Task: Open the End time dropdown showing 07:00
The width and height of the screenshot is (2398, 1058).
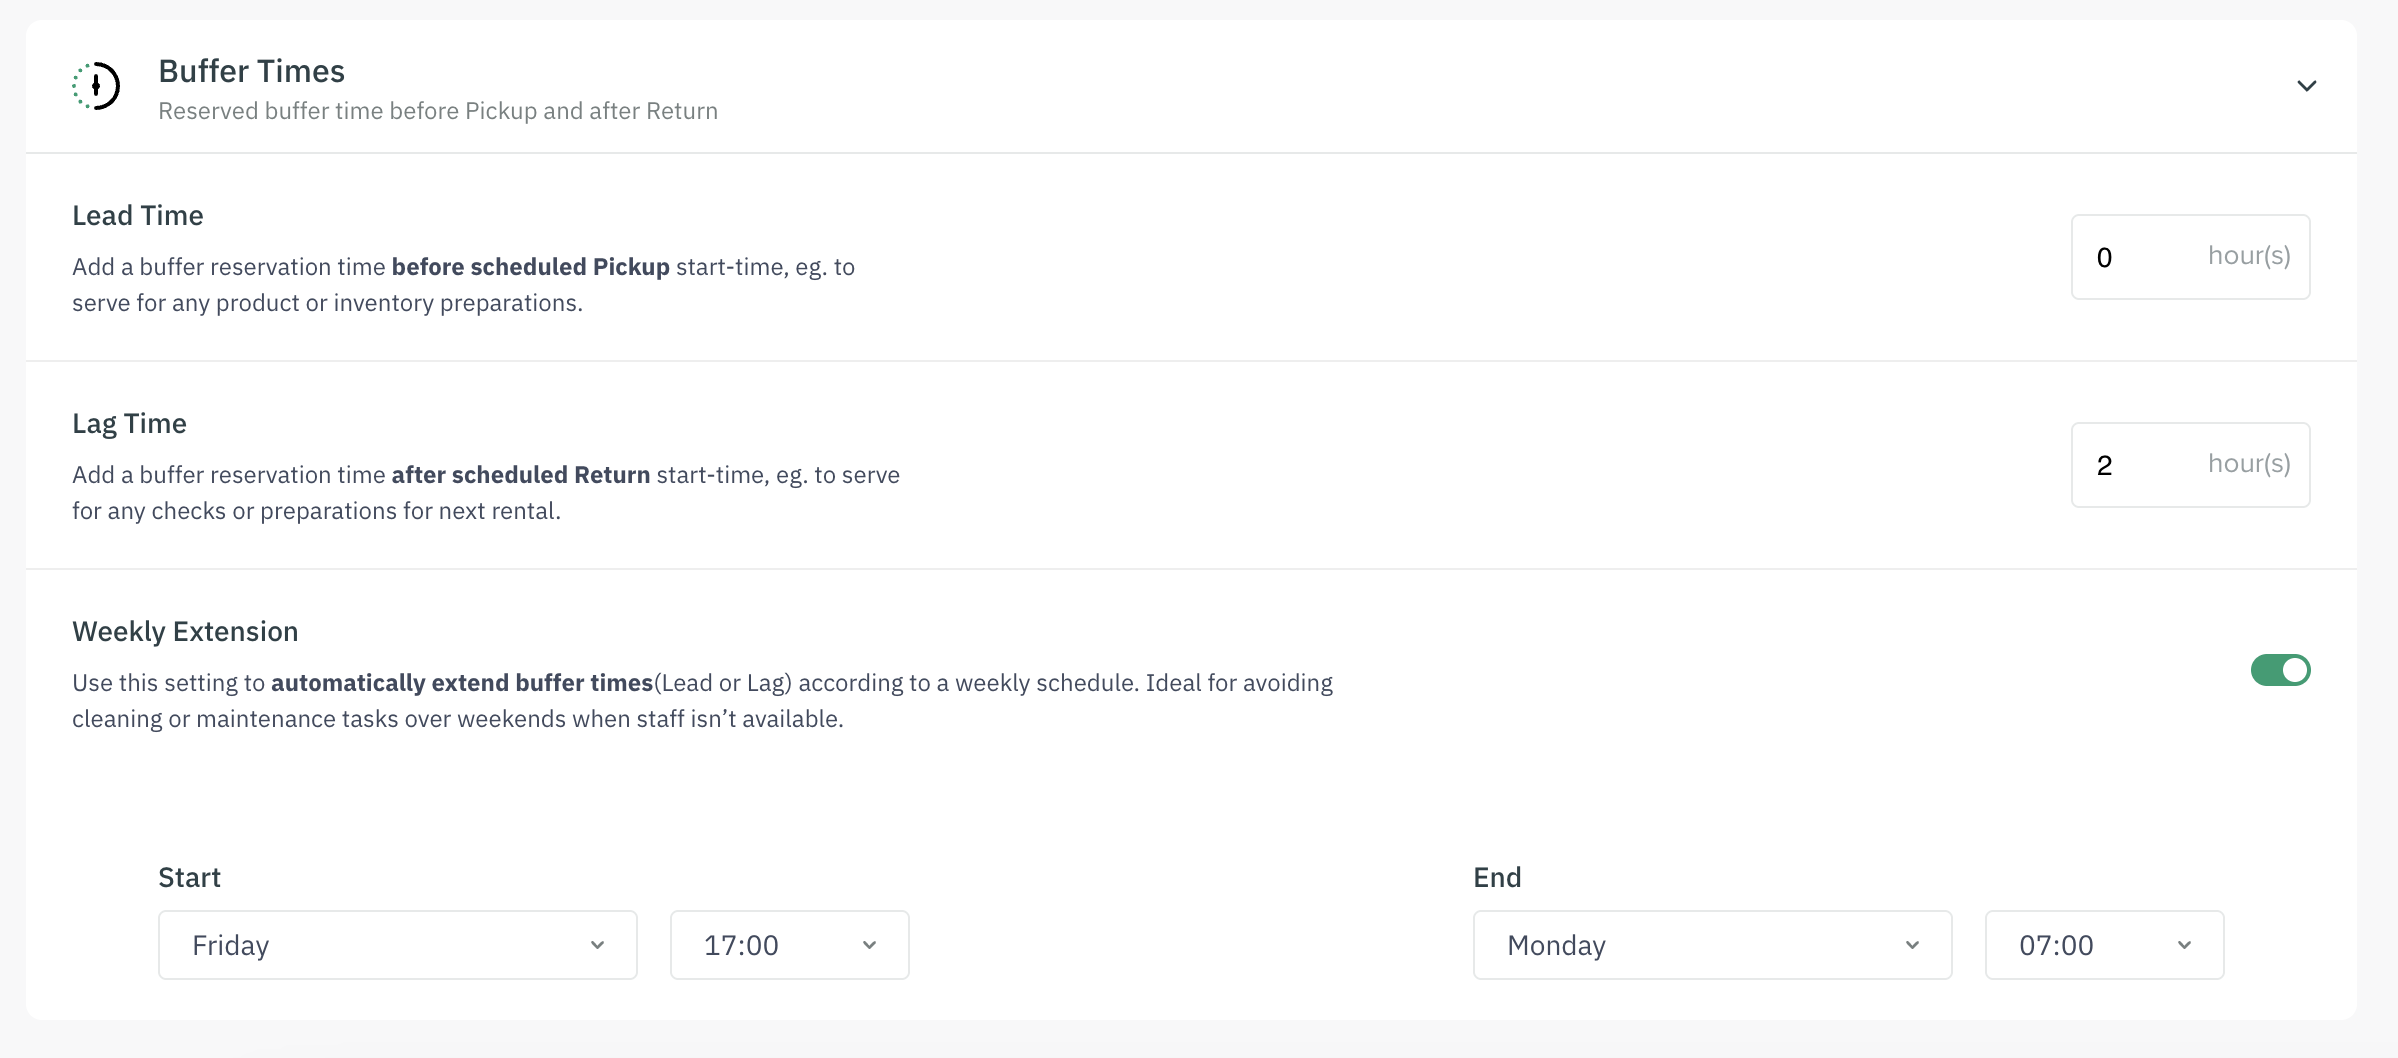Action: click(x=2104, y=945)
